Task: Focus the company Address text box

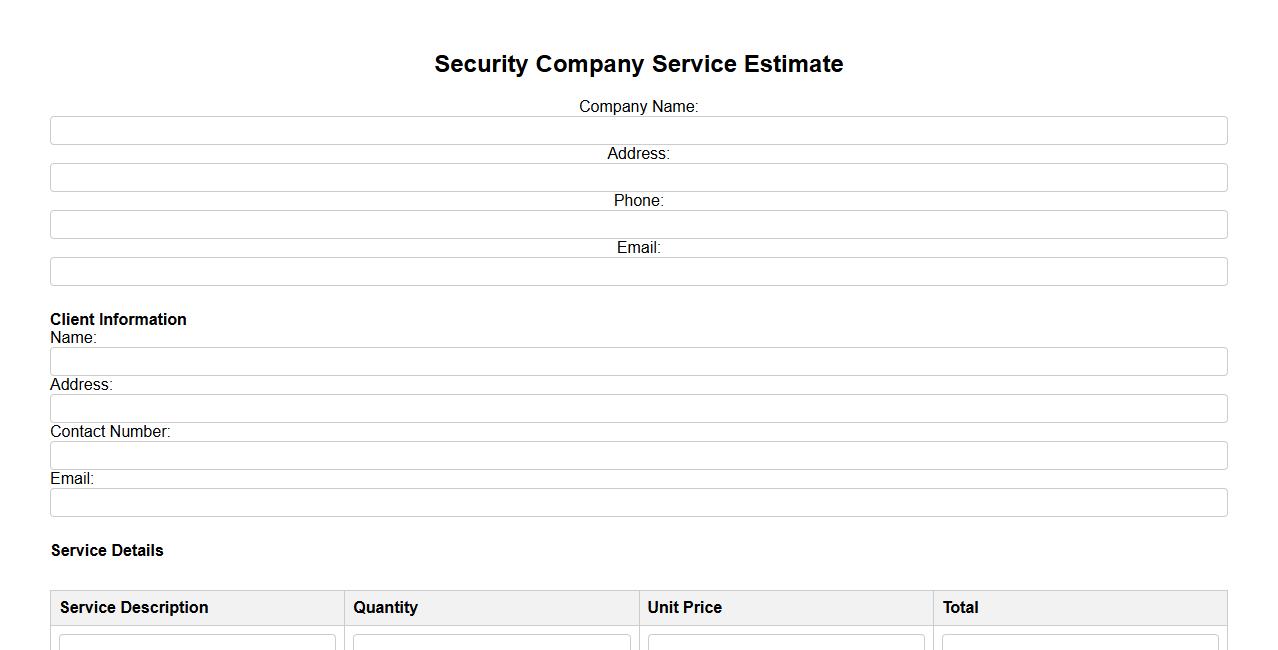Action: pos(638,178)
